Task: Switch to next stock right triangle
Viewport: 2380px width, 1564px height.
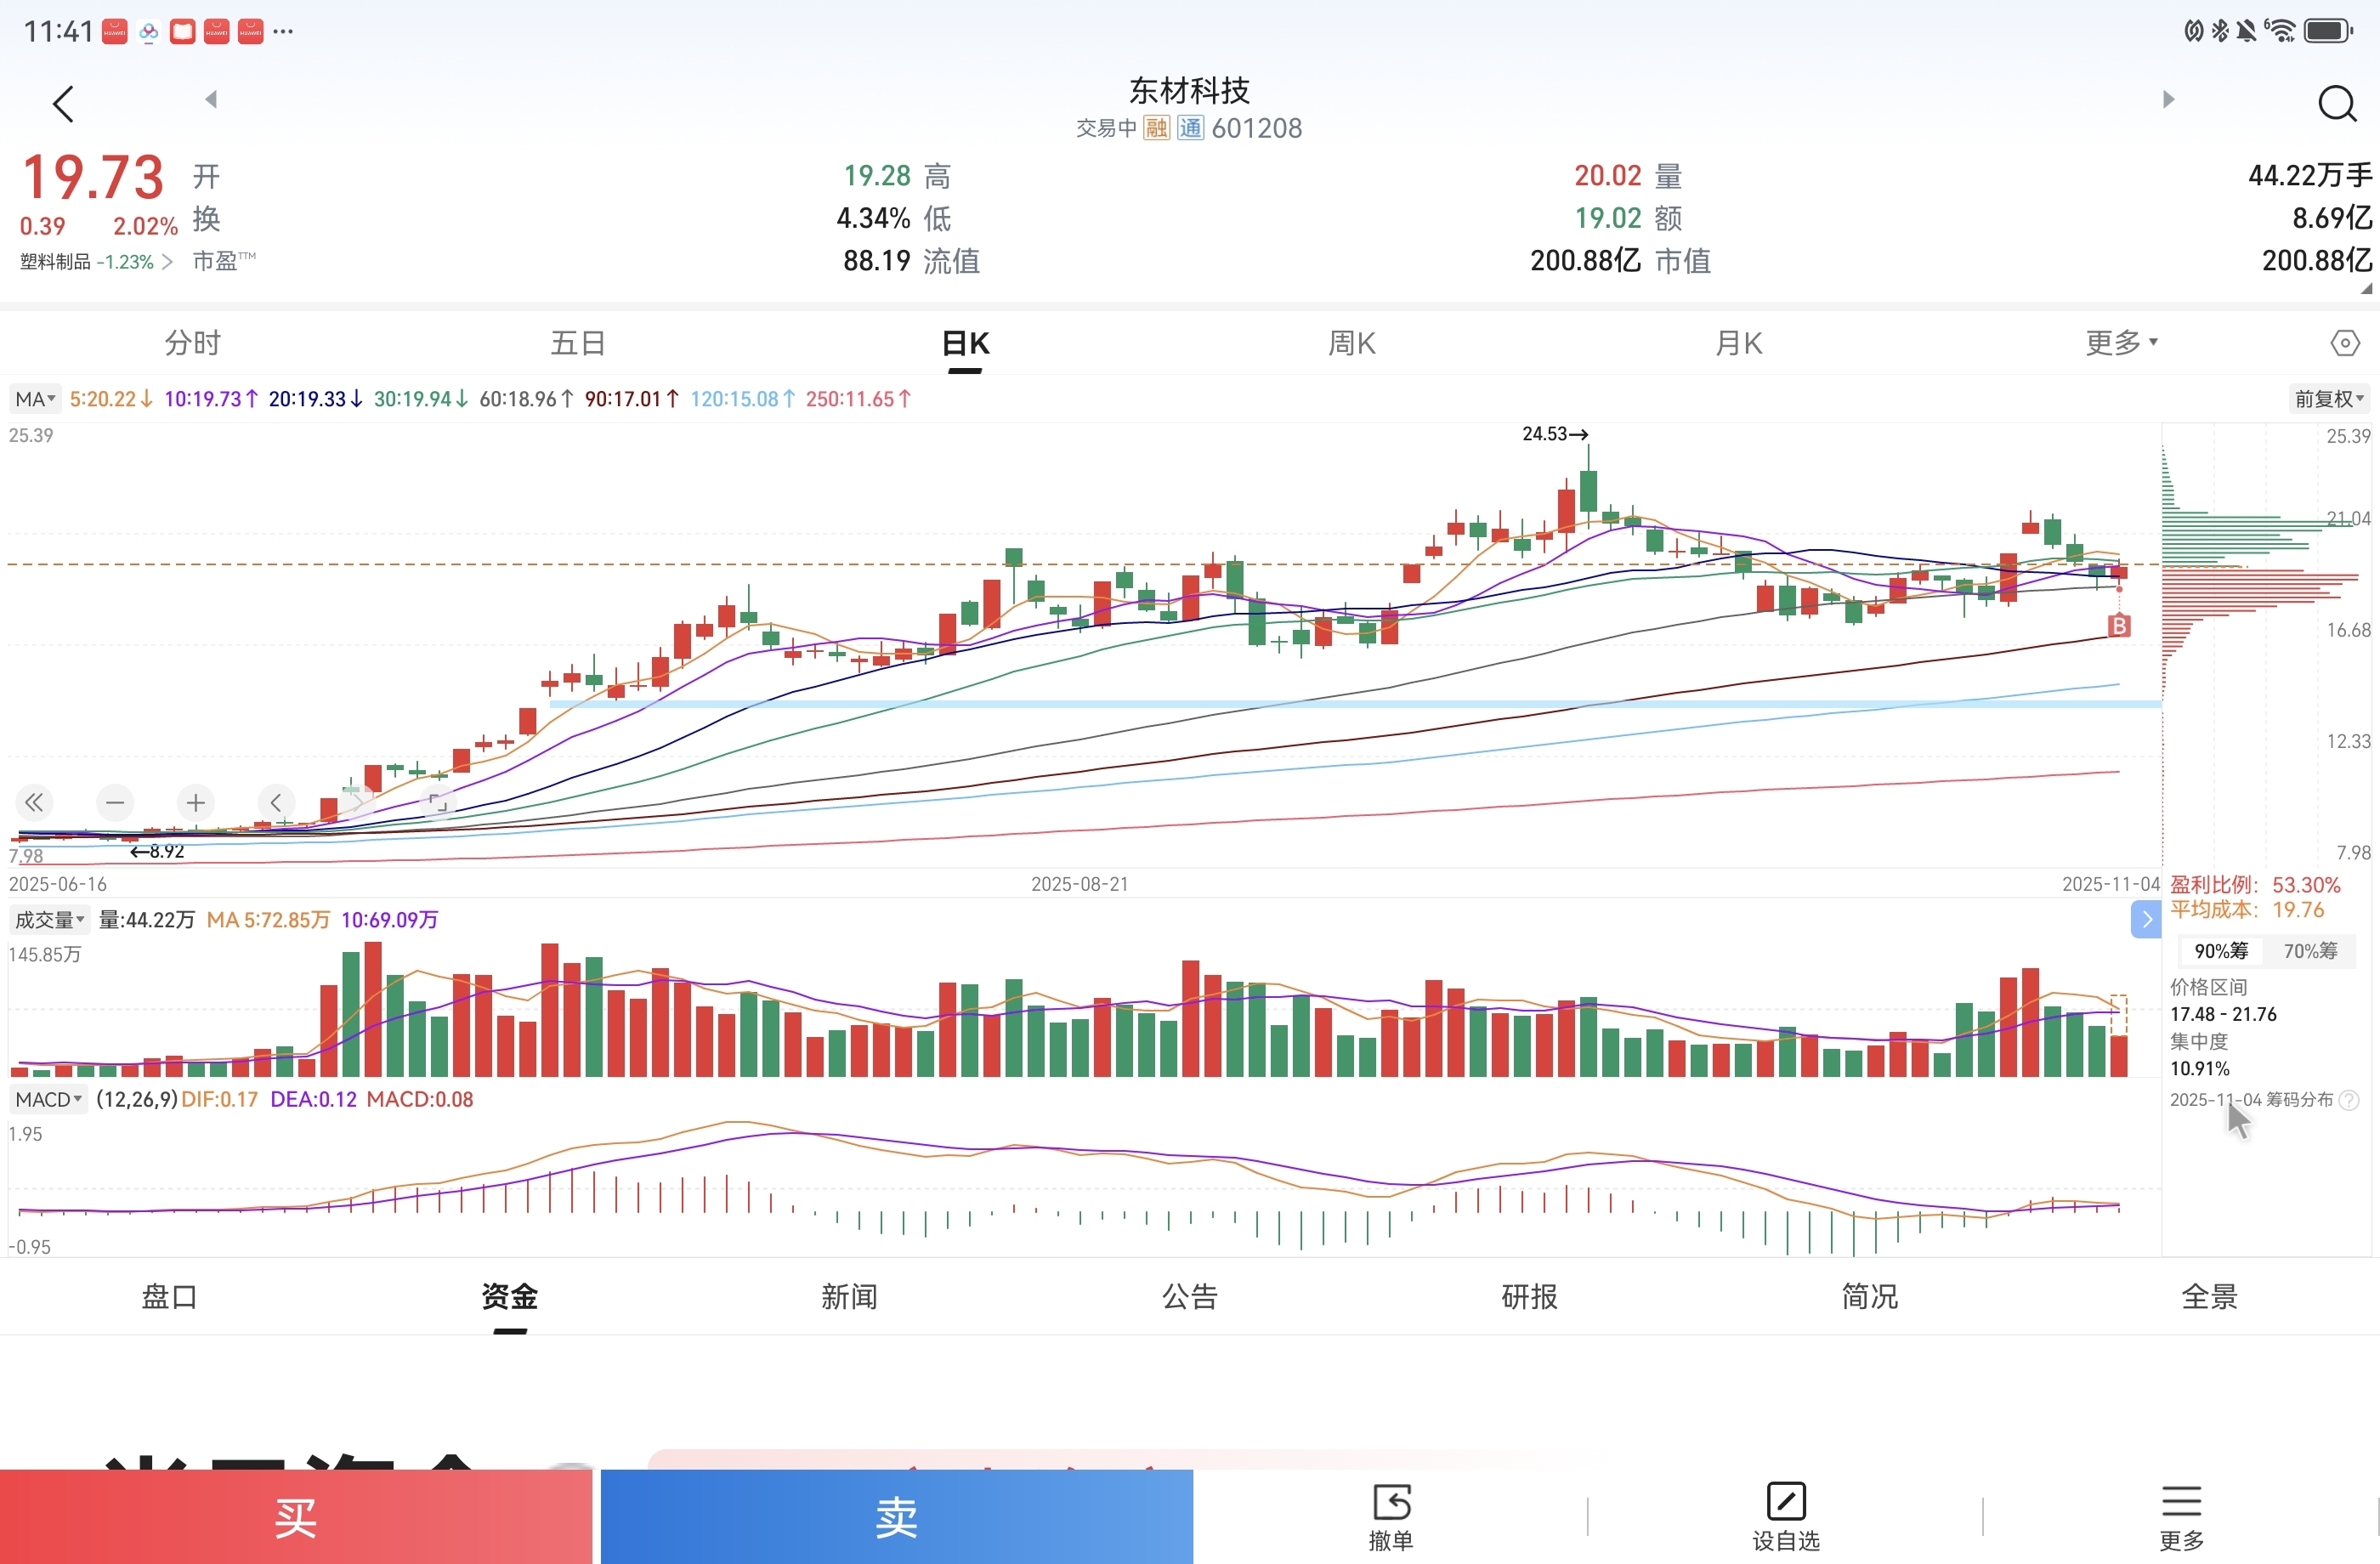Action: [2168, 99]
